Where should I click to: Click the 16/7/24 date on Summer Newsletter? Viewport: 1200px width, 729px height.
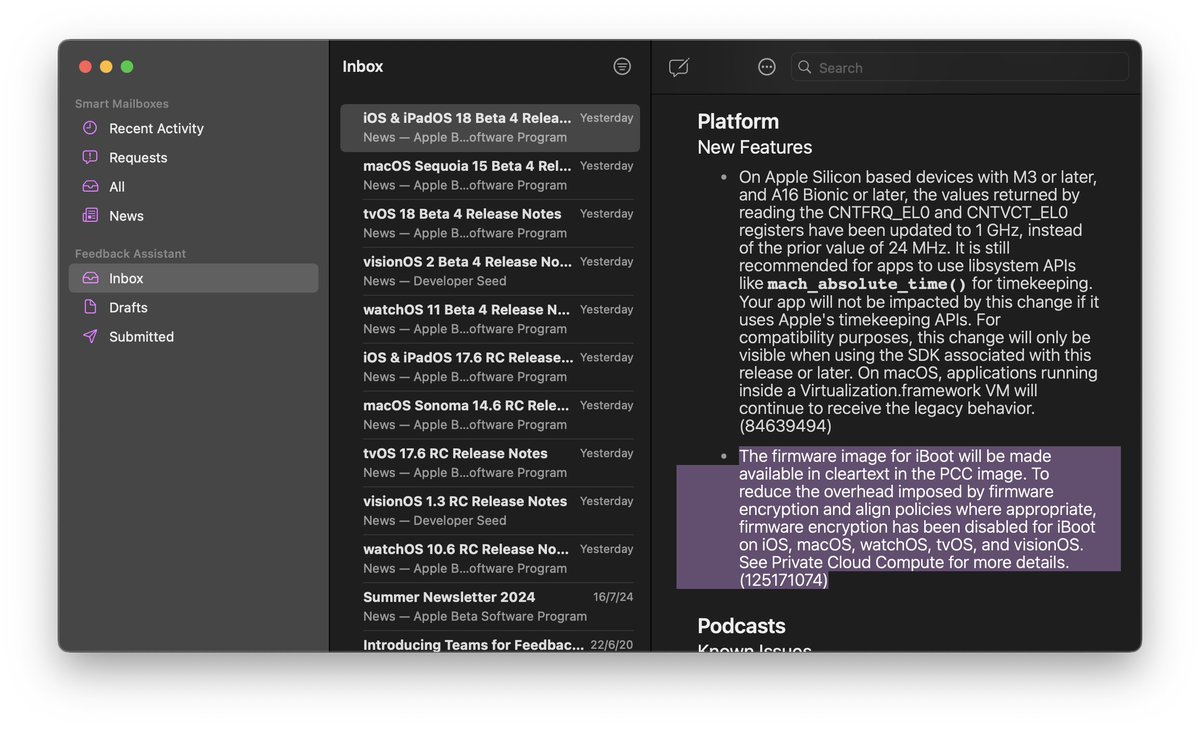613,597
